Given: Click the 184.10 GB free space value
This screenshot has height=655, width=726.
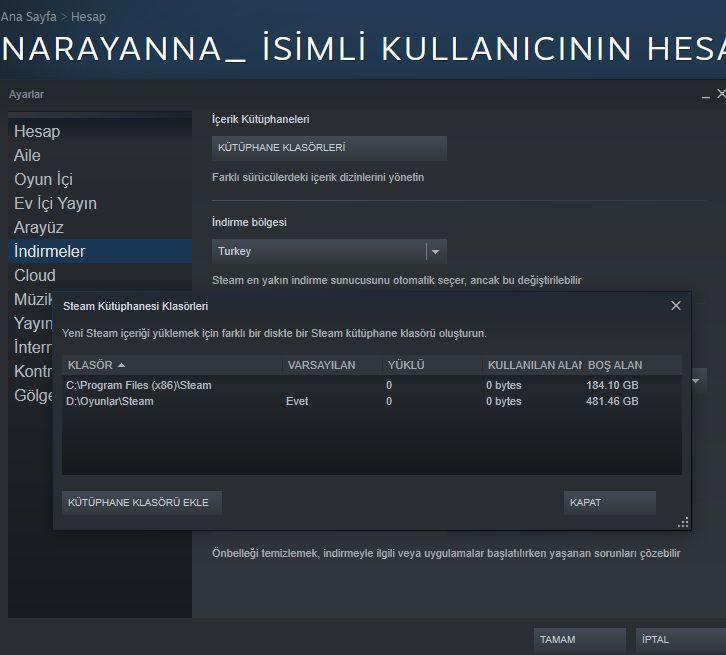Looking at the screenshot, I should pyautogui.click(x=612, y=385).
